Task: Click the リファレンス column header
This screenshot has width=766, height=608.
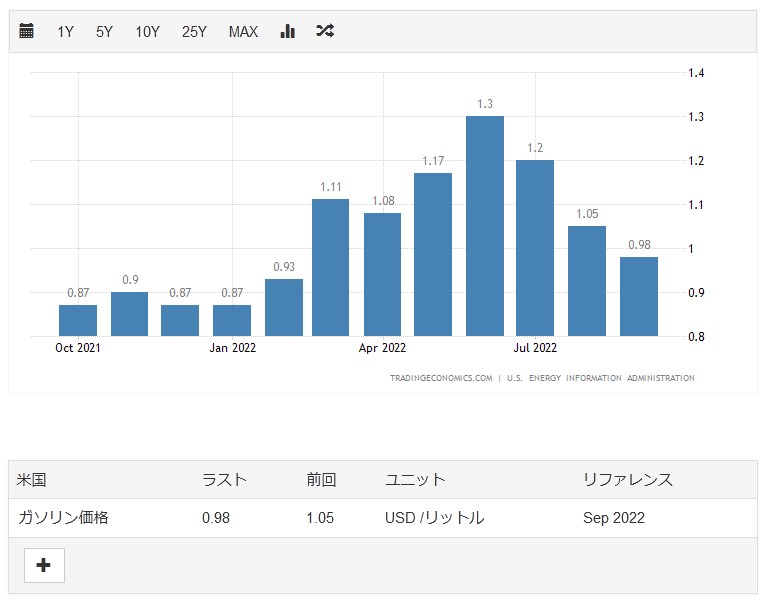Action: pos(628,480)
